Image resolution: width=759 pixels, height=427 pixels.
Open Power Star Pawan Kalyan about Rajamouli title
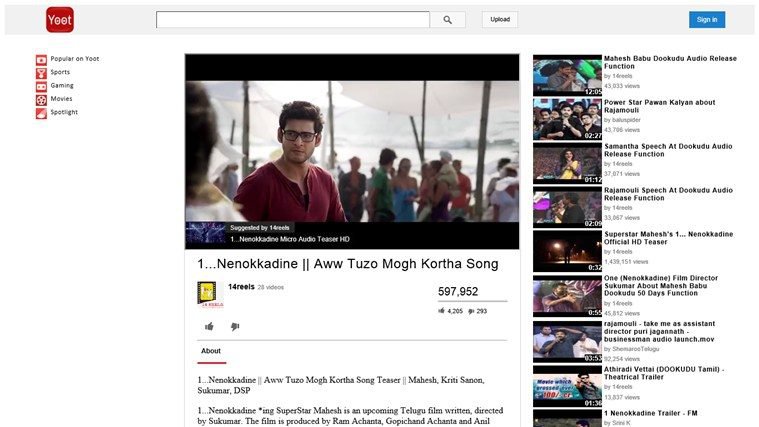pos(659,107)
